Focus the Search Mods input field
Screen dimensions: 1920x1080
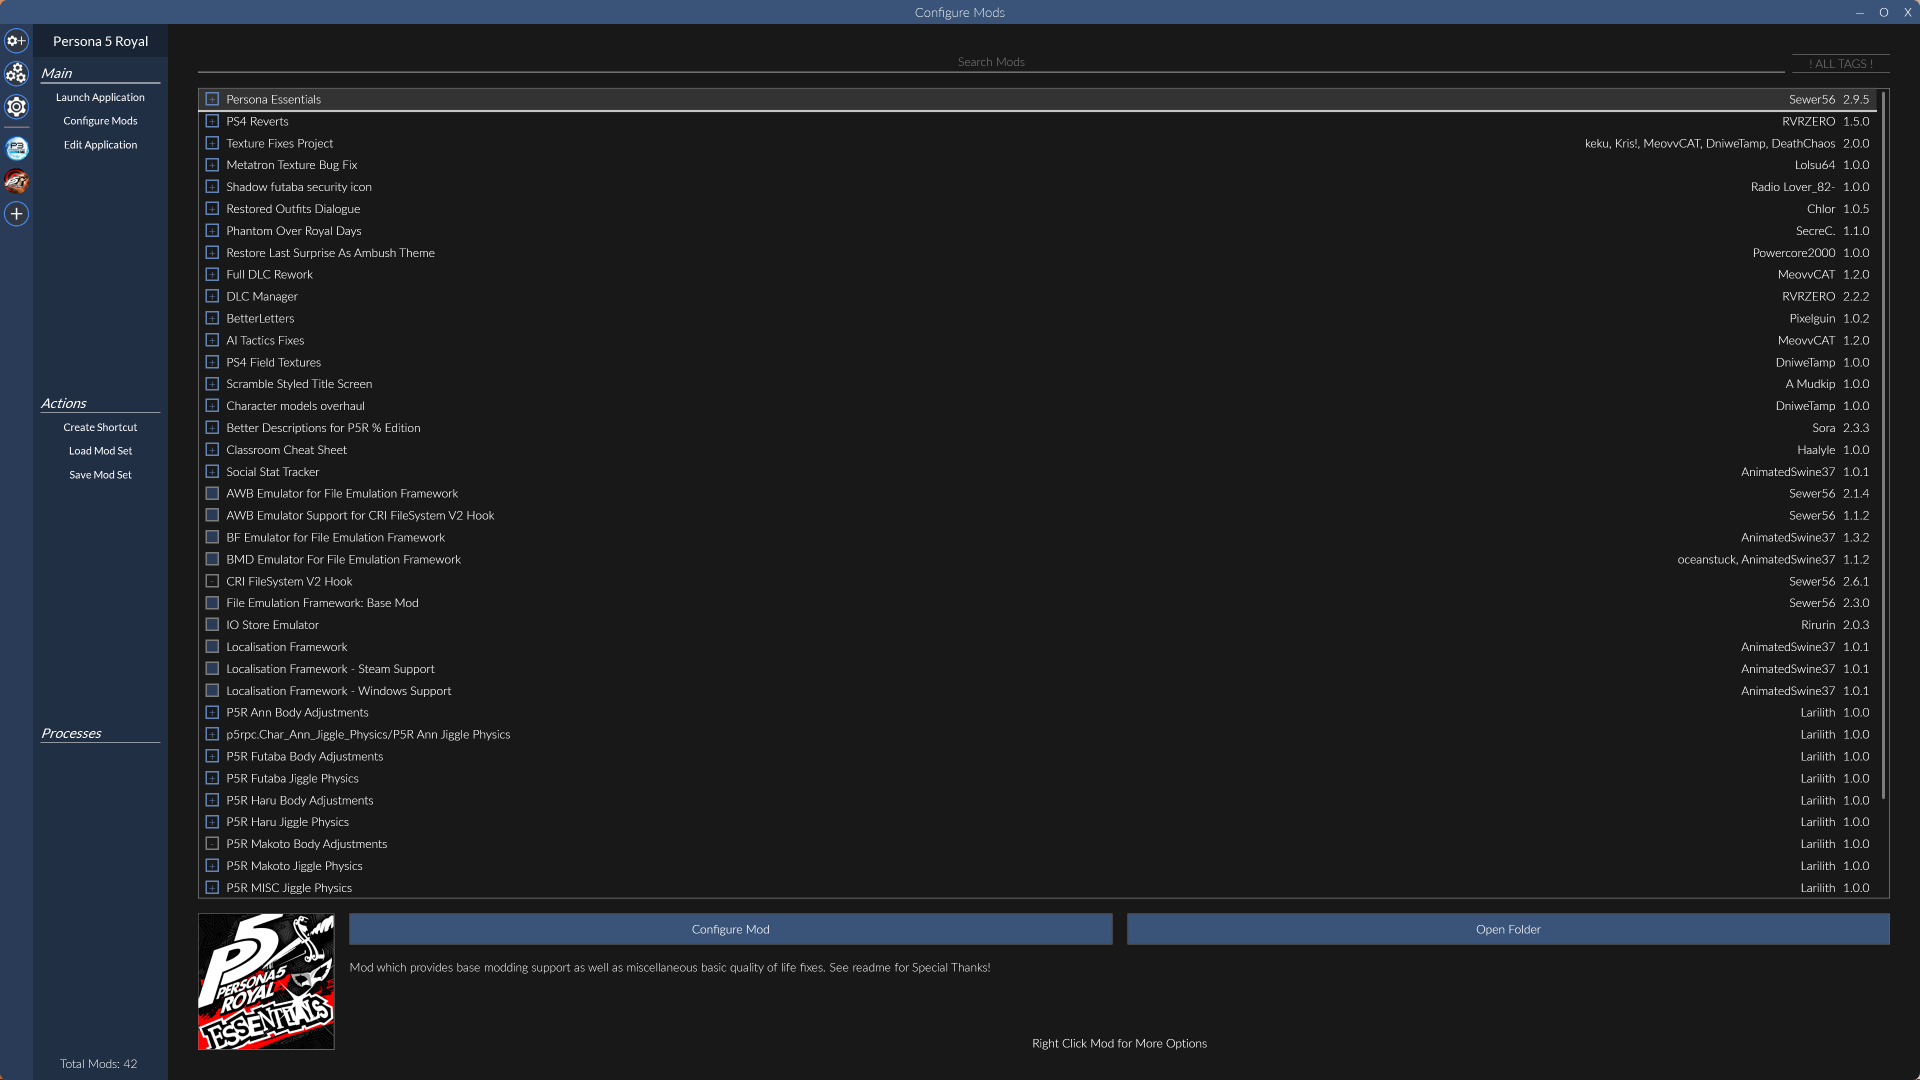point(991,62)
